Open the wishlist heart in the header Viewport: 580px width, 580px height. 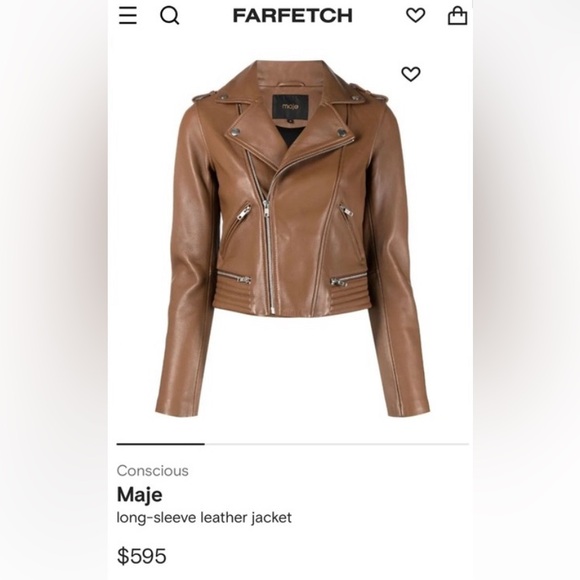pyautogui.click(x=415, y=16)
